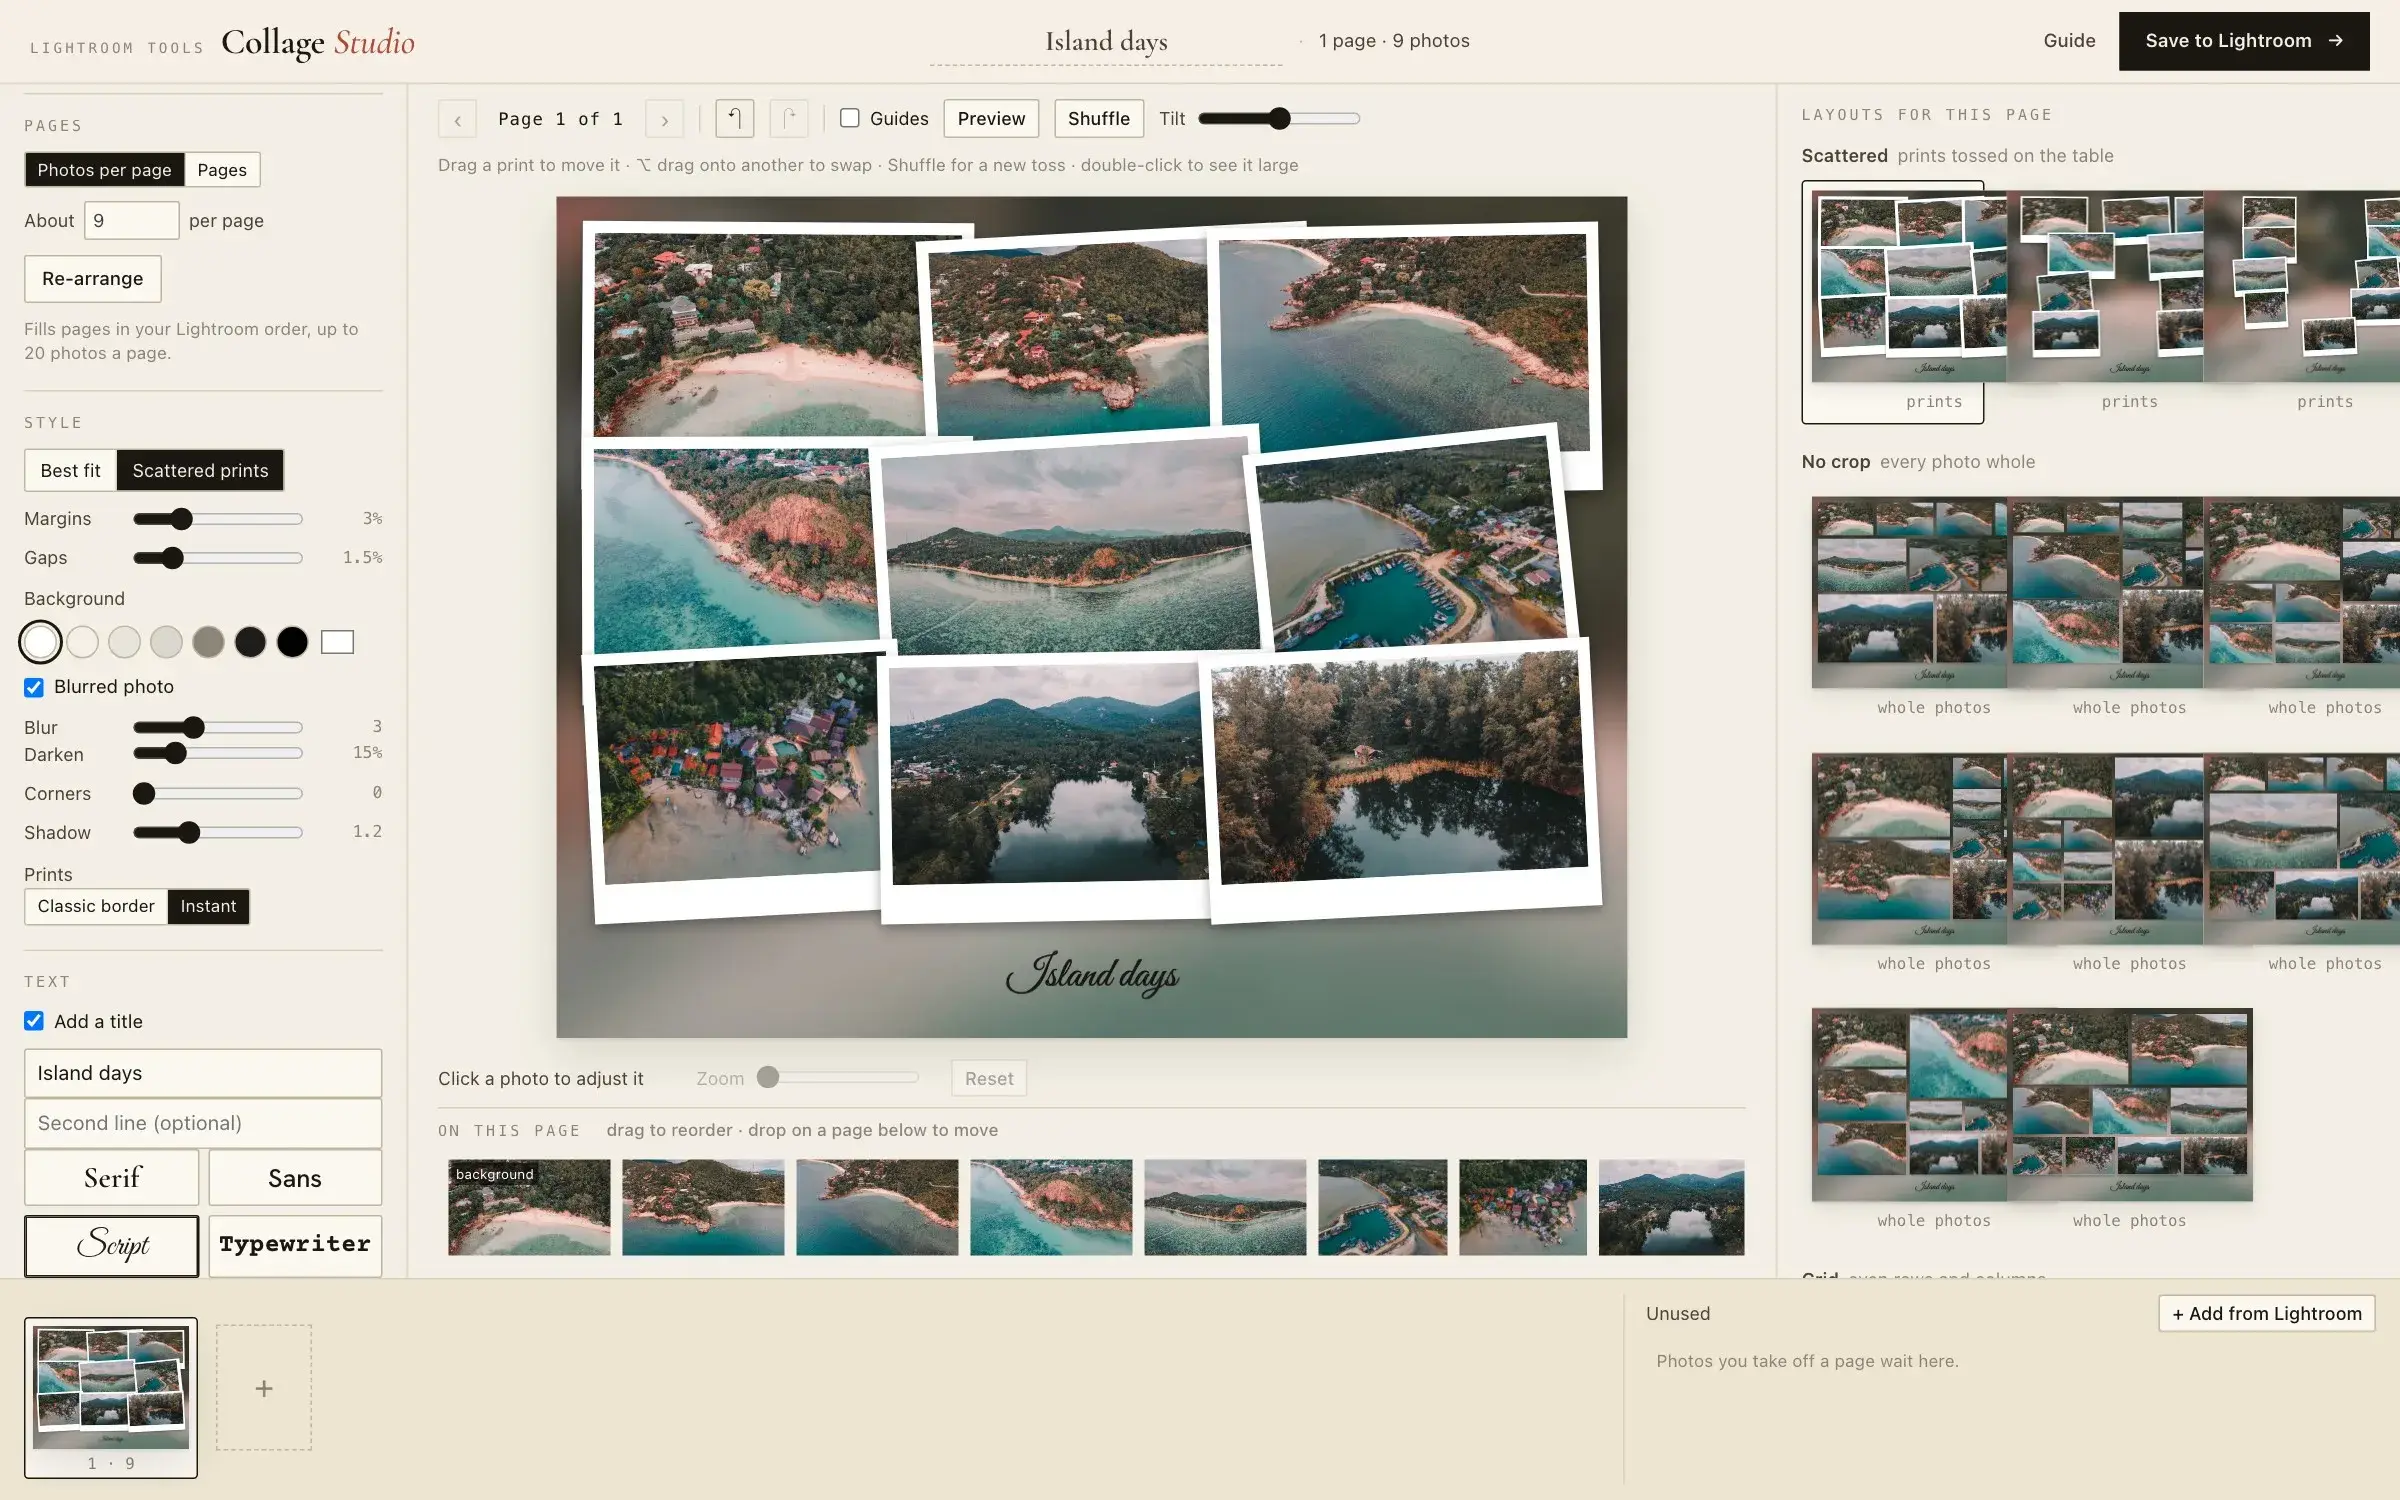Open the Guide link
Screen dimensions: 2400x1500
click(x=2069, y=41)
